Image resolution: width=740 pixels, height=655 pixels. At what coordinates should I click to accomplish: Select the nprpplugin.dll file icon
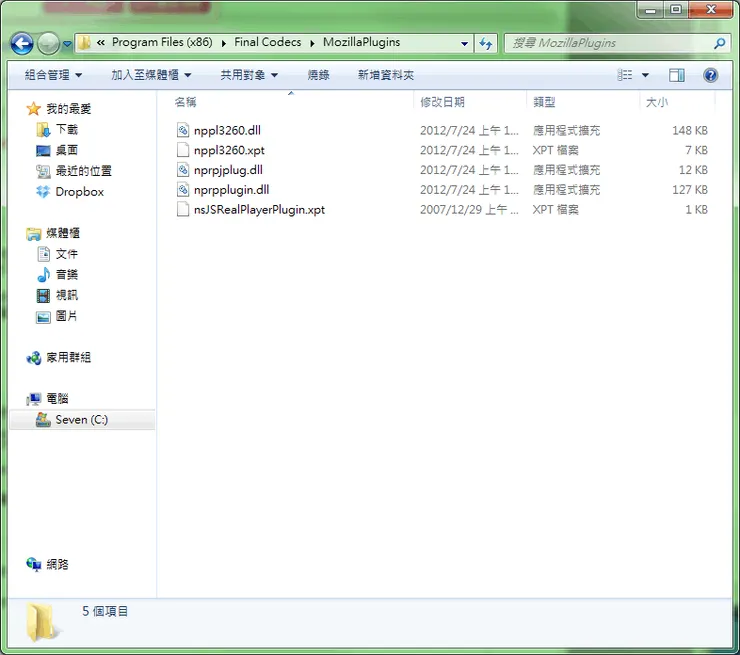click(183, 189)
